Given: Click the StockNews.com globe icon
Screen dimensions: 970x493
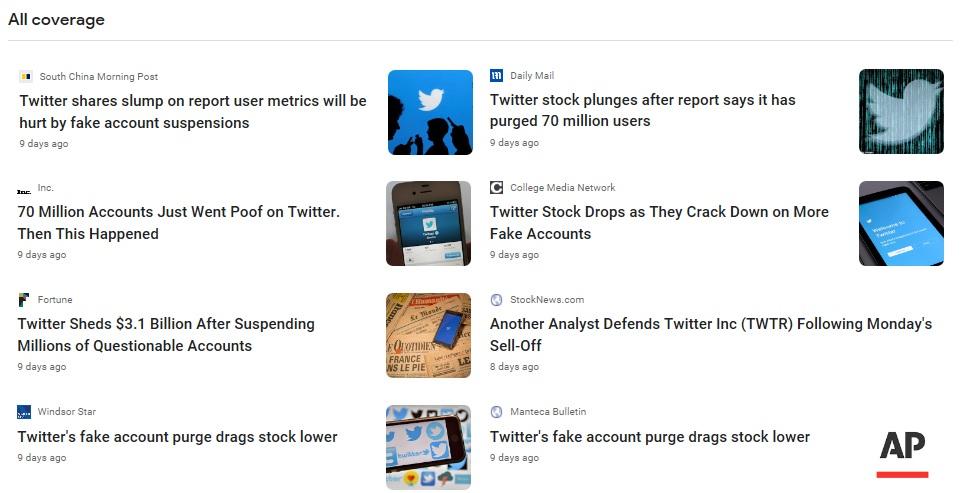Looking at the screenshot, I should click(497, 300).
